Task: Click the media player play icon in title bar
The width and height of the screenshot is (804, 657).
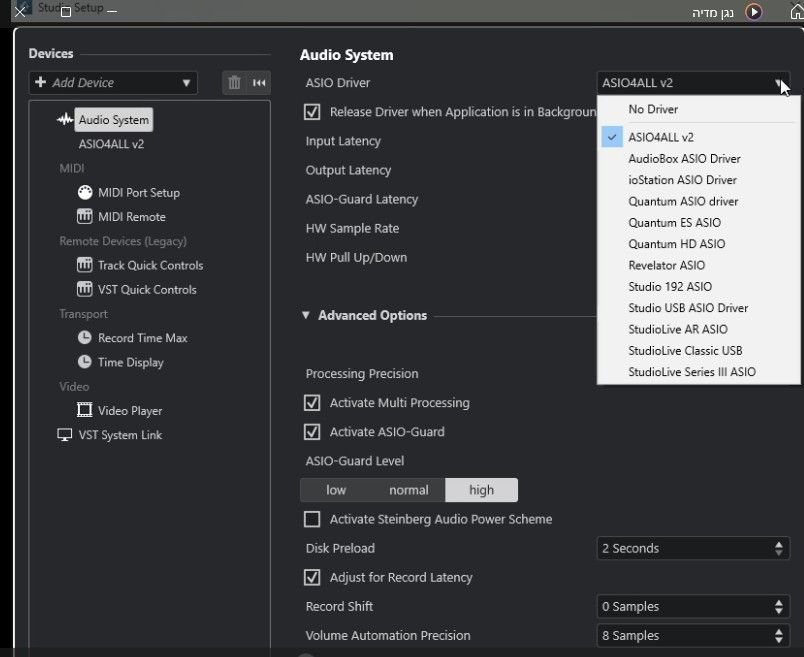Action: click(754, 11)
